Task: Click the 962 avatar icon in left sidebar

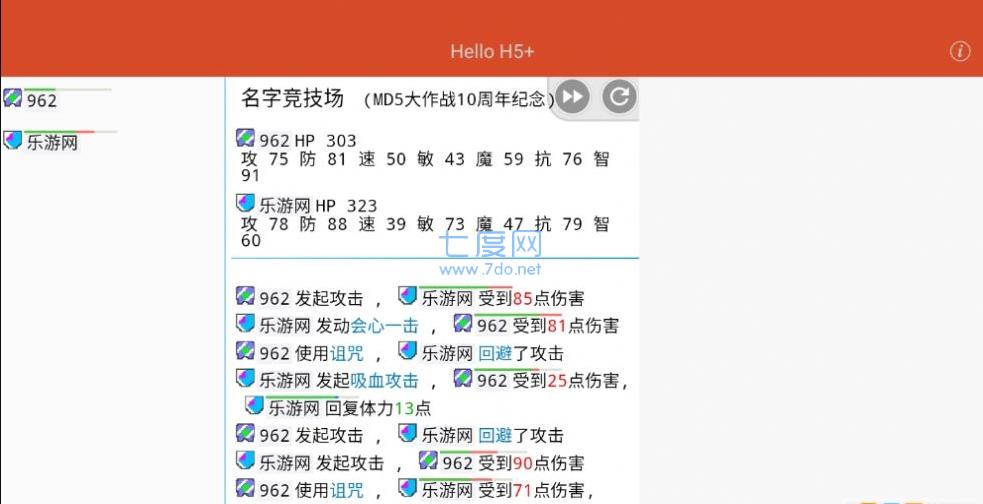Action: click(x=13, y=98)
